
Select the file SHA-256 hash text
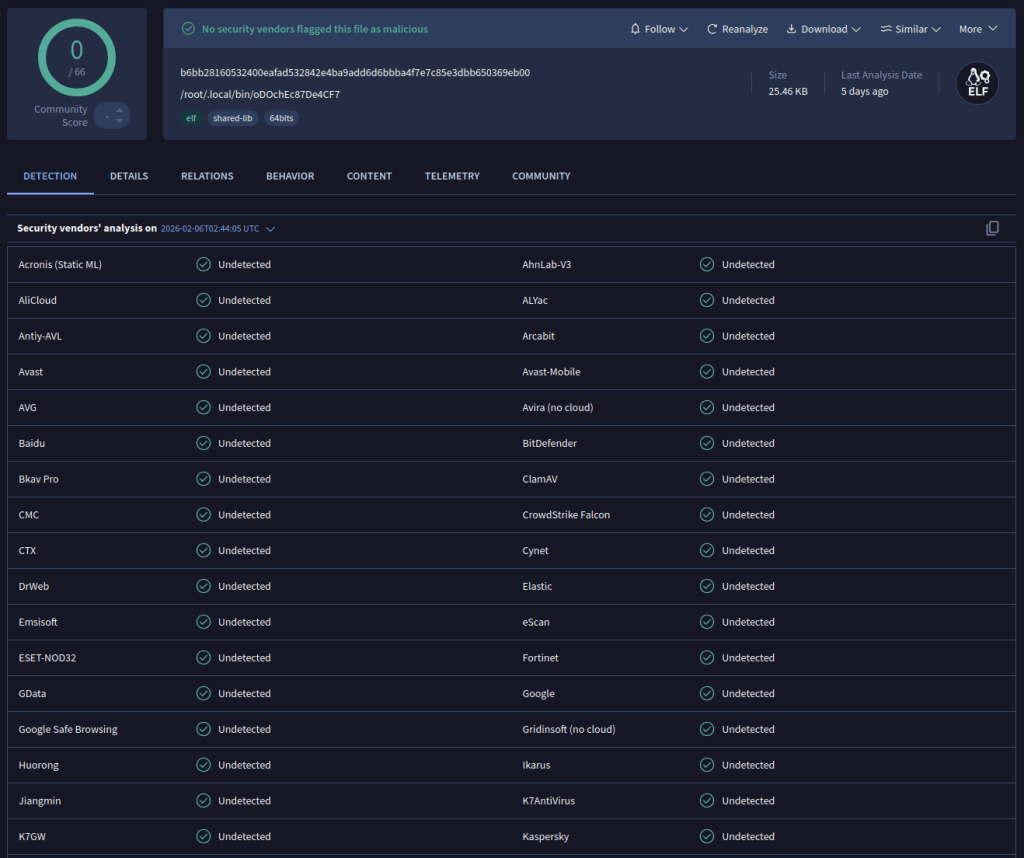[355, 73]
